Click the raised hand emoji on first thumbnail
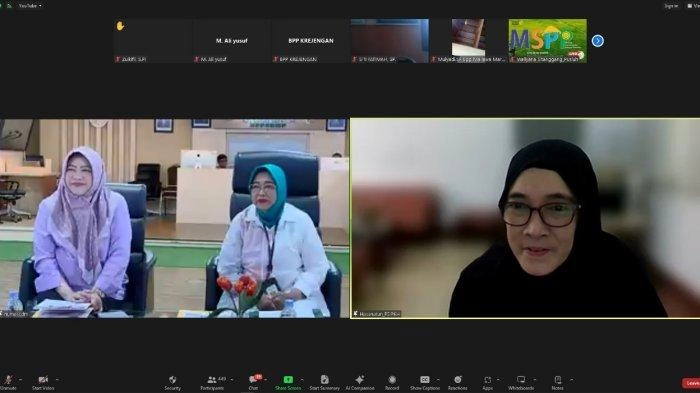This screenshot has height=393, width=700. coord(120,26)
